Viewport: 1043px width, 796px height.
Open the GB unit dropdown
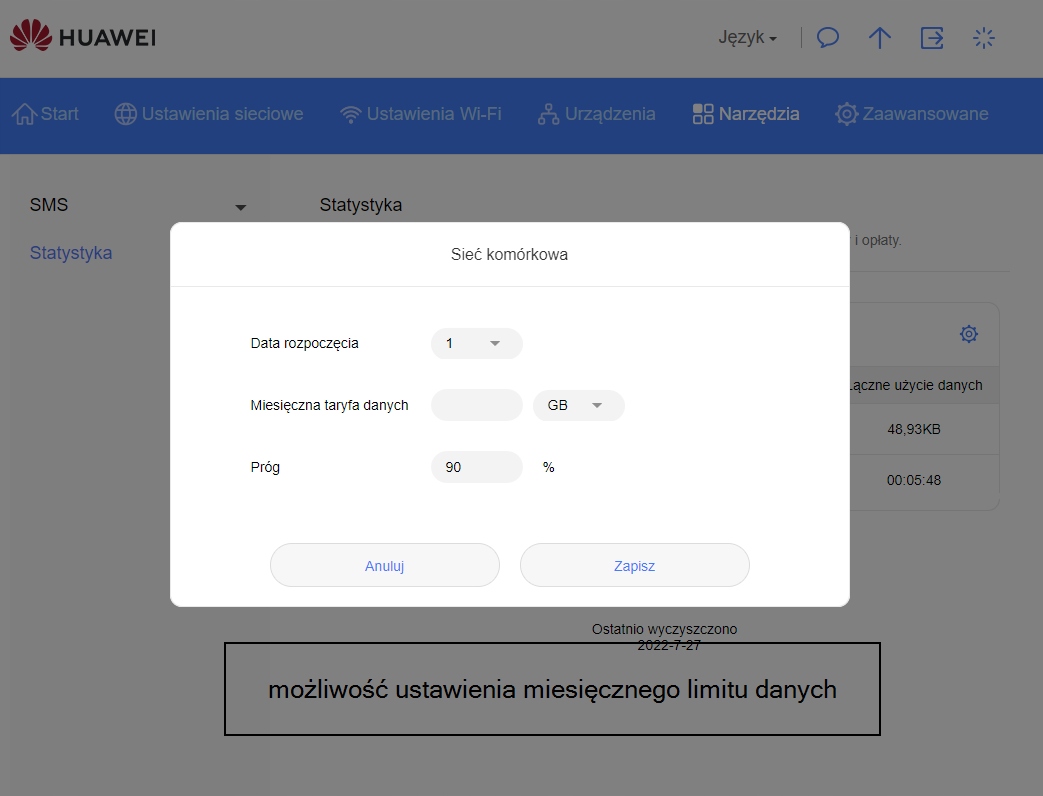(x=579, y=405)
